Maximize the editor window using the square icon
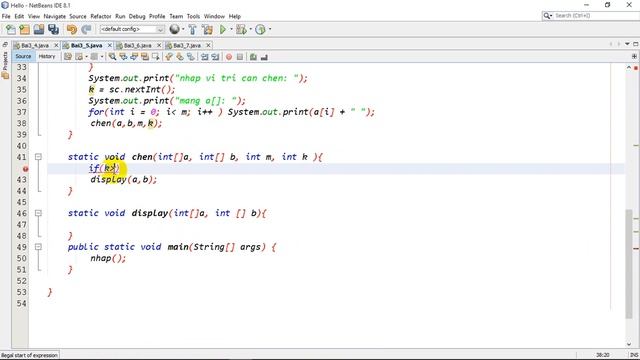 636,44
